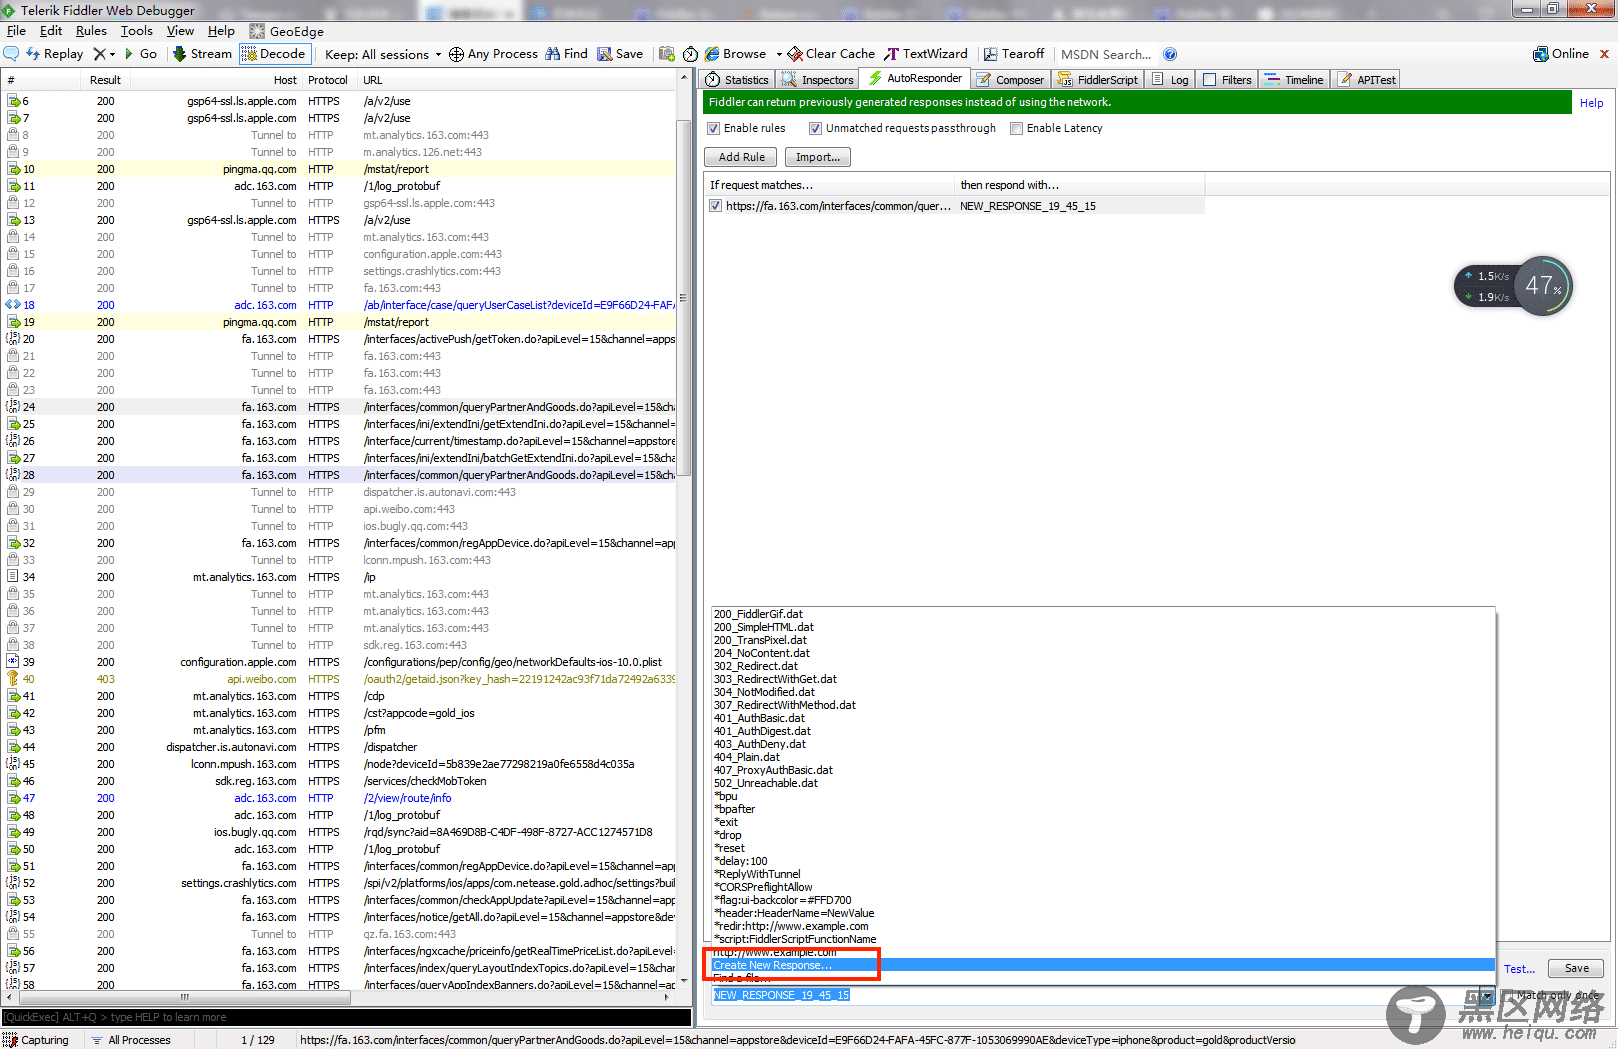Toggle the Enable Latency checkbox
This screenshot has width=1618, height=1050.
(x=1016, y=129)
